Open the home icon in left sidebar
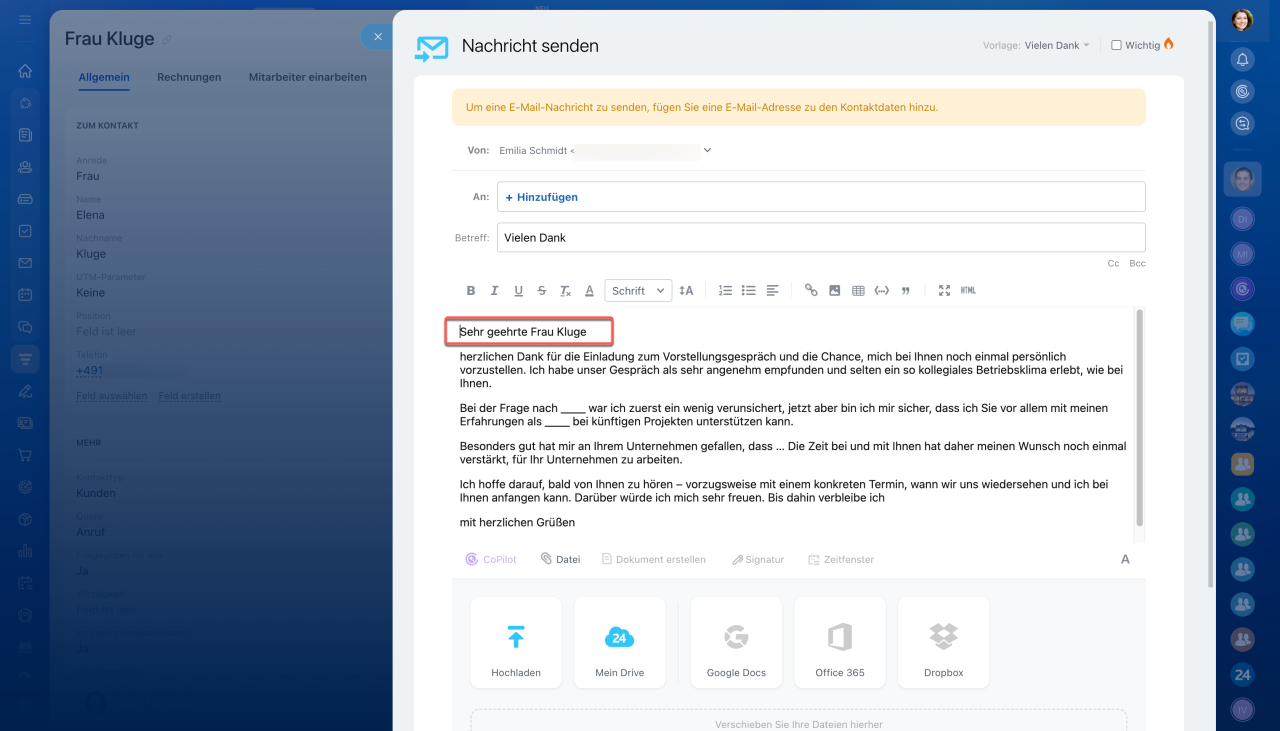Viewport: 1280px width, 731px height. click(25, 71)
